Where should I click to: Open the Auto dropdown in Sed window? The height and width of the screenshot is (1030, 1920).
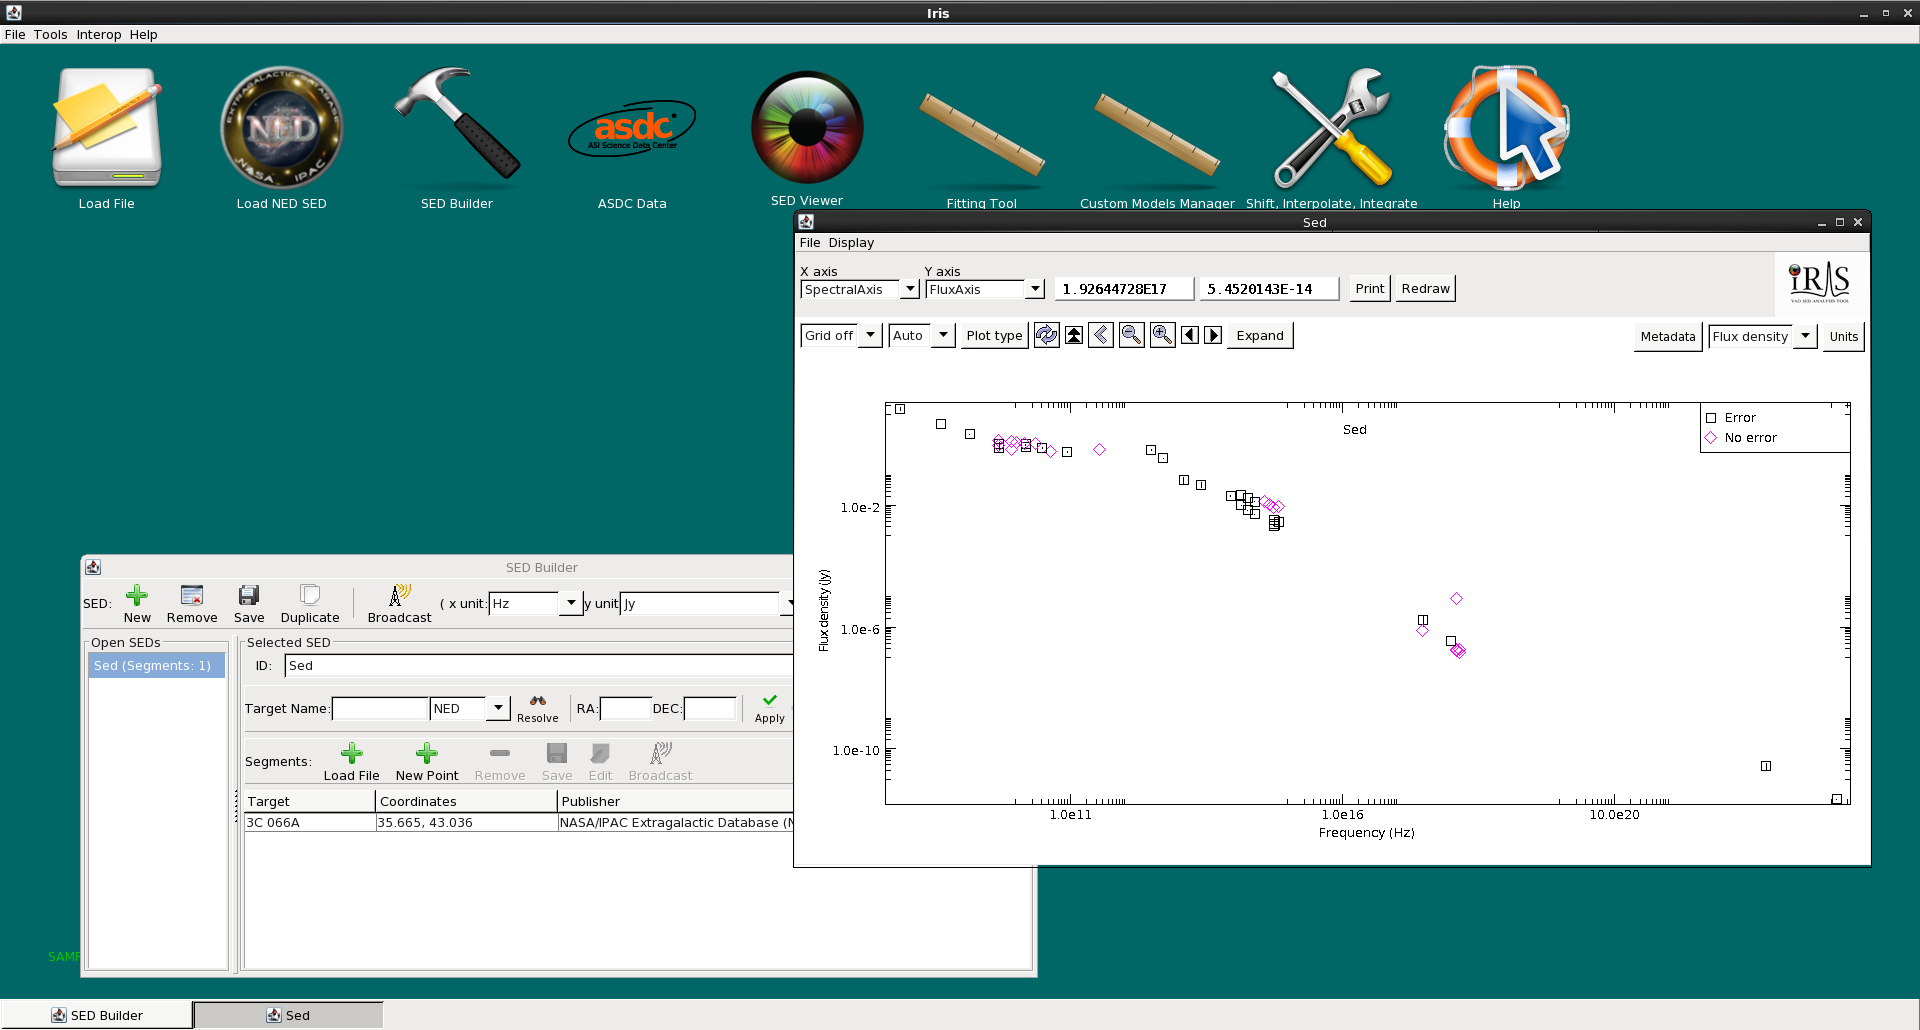tap(944, 336)
